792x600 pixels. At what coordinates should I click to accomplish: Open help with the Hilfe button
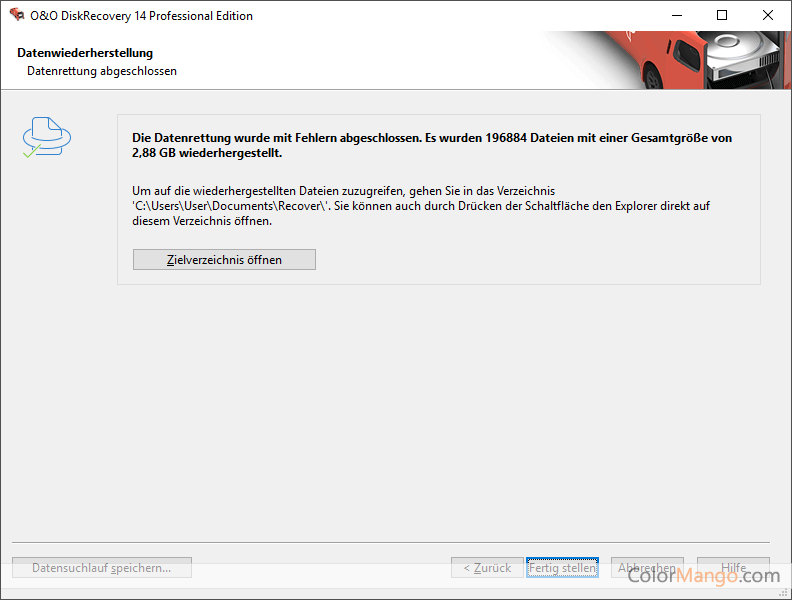click(733, 568)
